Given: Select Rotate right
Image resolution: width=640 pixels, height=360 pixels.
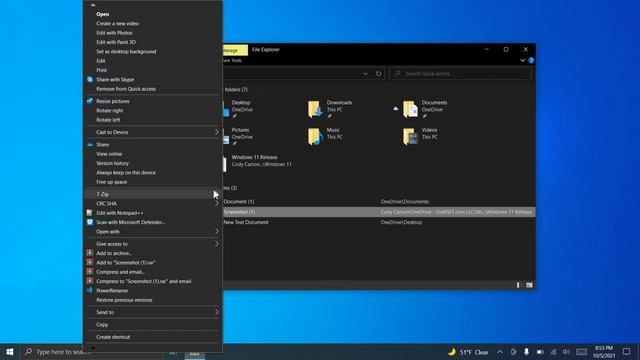Looking at the screenshot, I should click(109, 110).
